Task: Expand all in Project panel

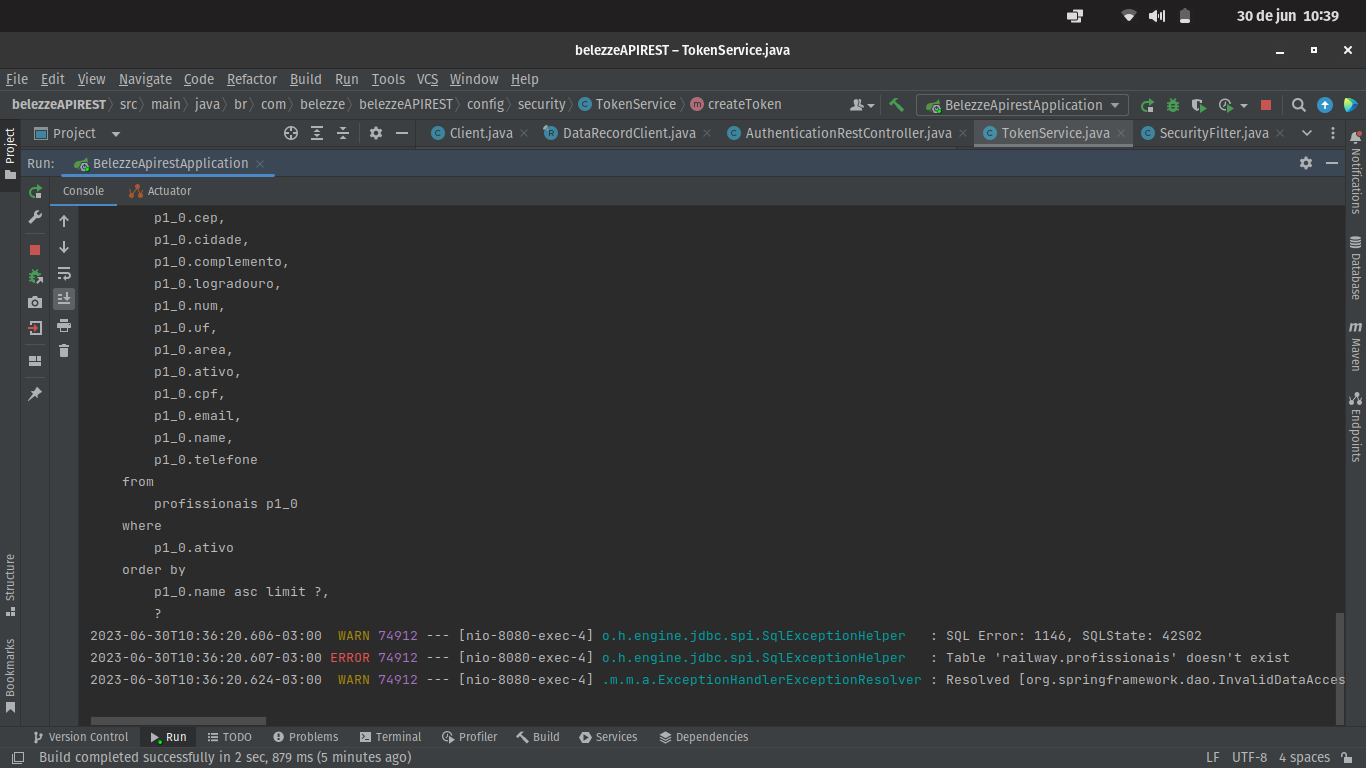Action: [x=317, y=133]
